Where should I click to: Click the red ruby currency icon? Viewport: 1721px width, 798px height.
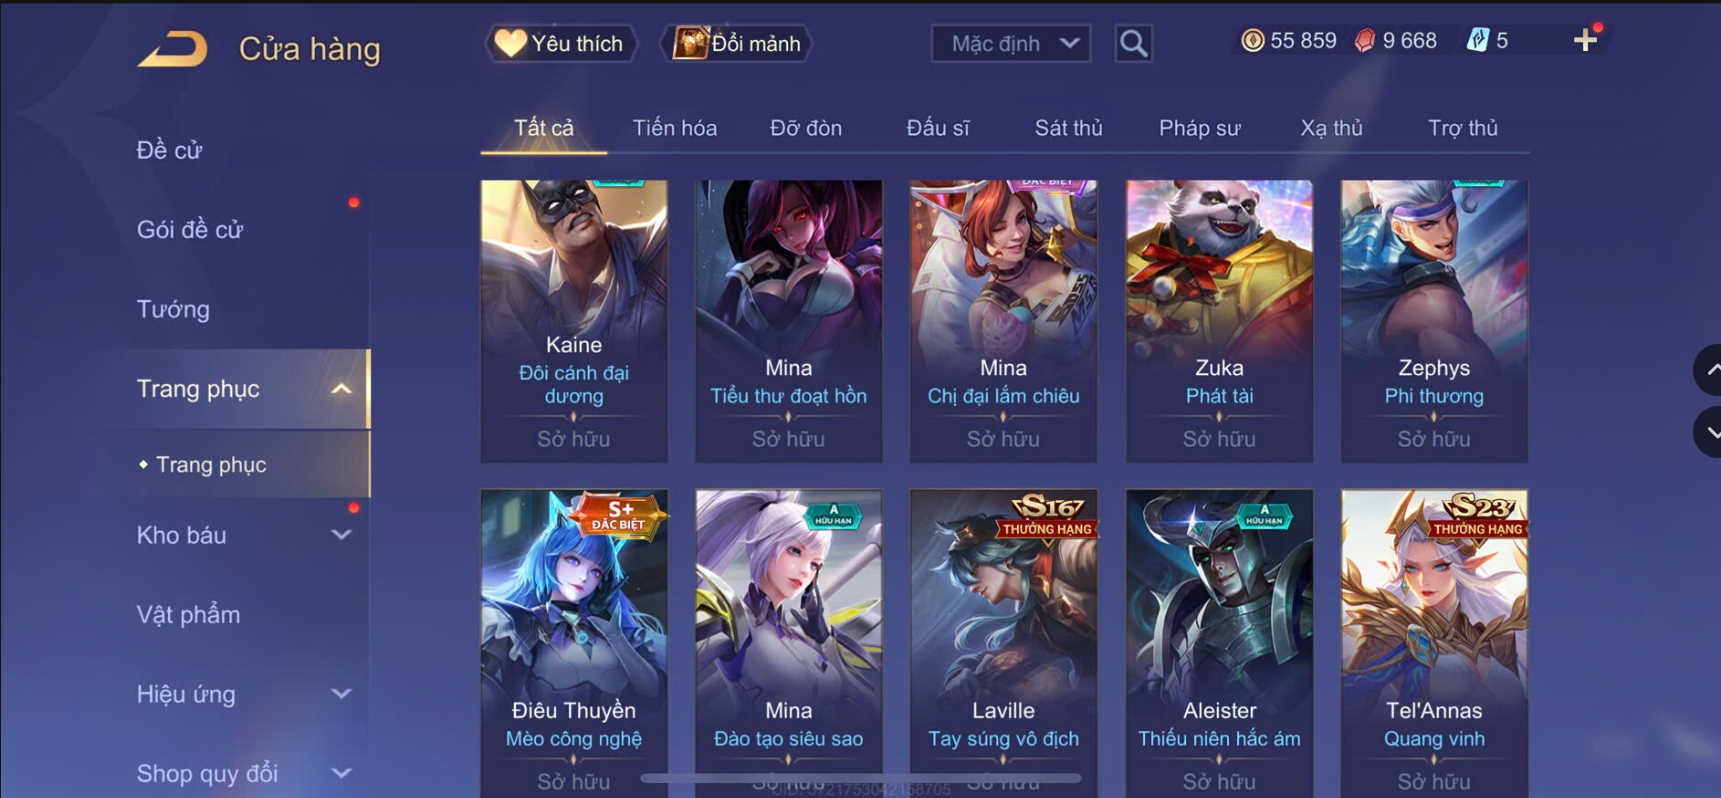[1364, 41]
